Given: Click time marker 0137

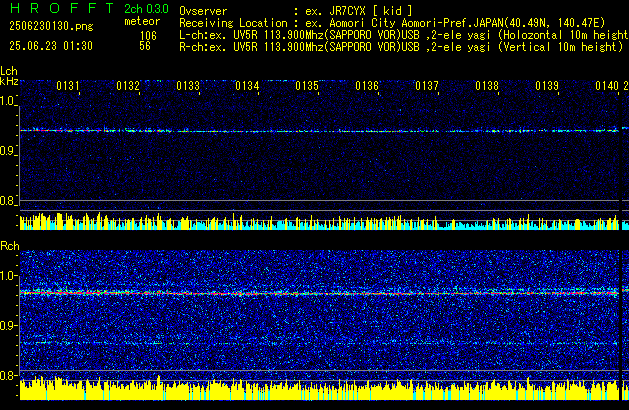Looking at the screenshot, I should pyautogui.click(x=427, y=86).
